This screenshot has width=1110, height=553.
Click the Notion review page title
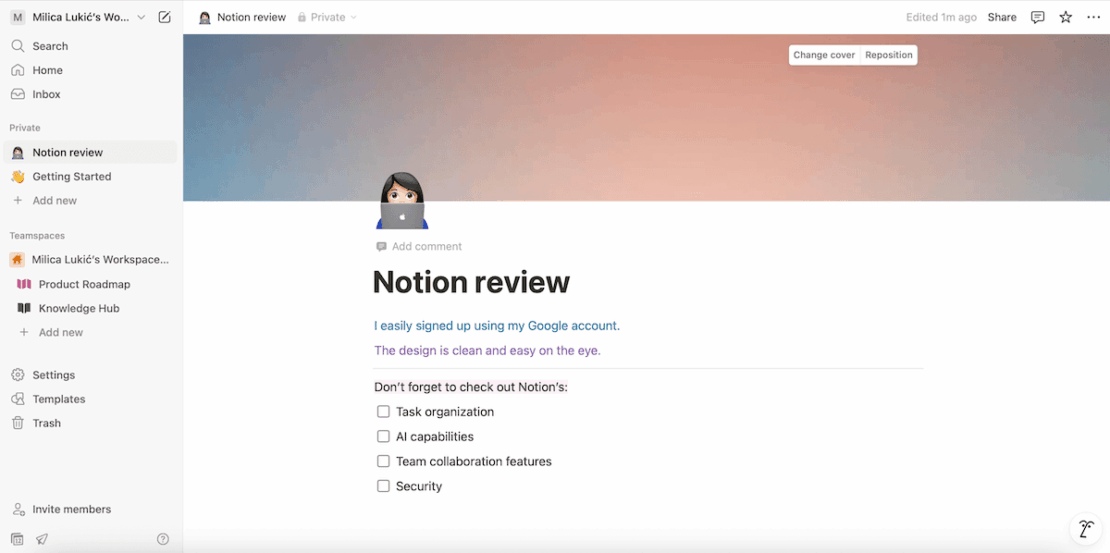point(471,282)
